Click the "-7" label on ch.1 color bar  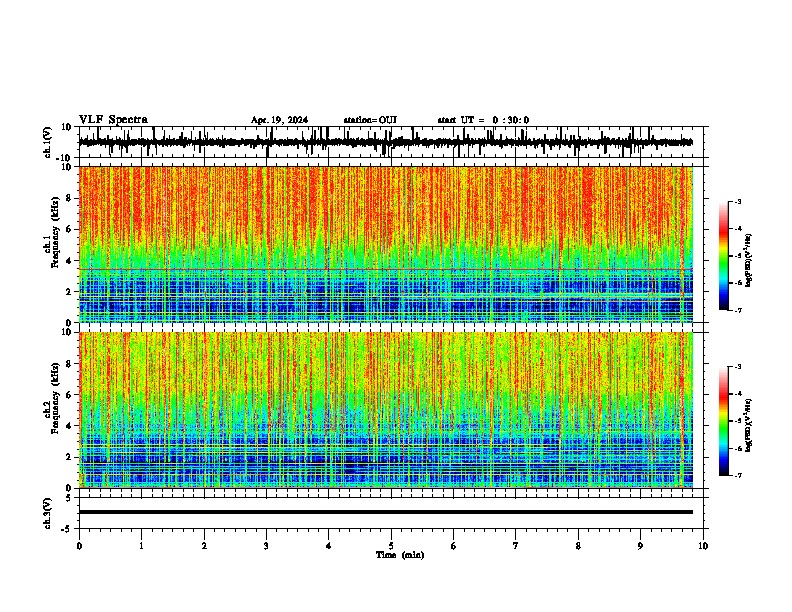tap(737, 310)
